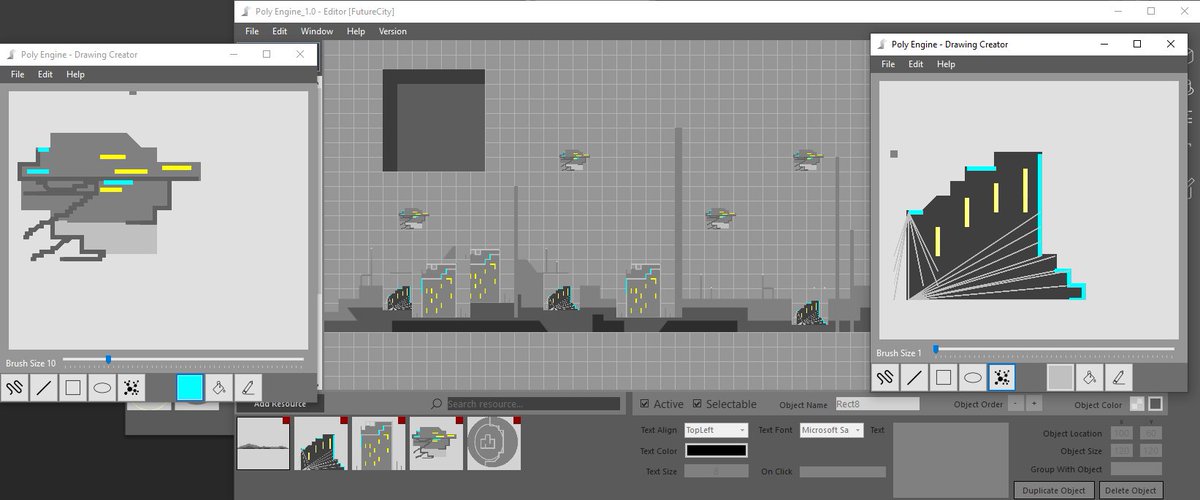Click the cyan color swatch
Viewport: 1200px width, 500px height.
point(190,388)
